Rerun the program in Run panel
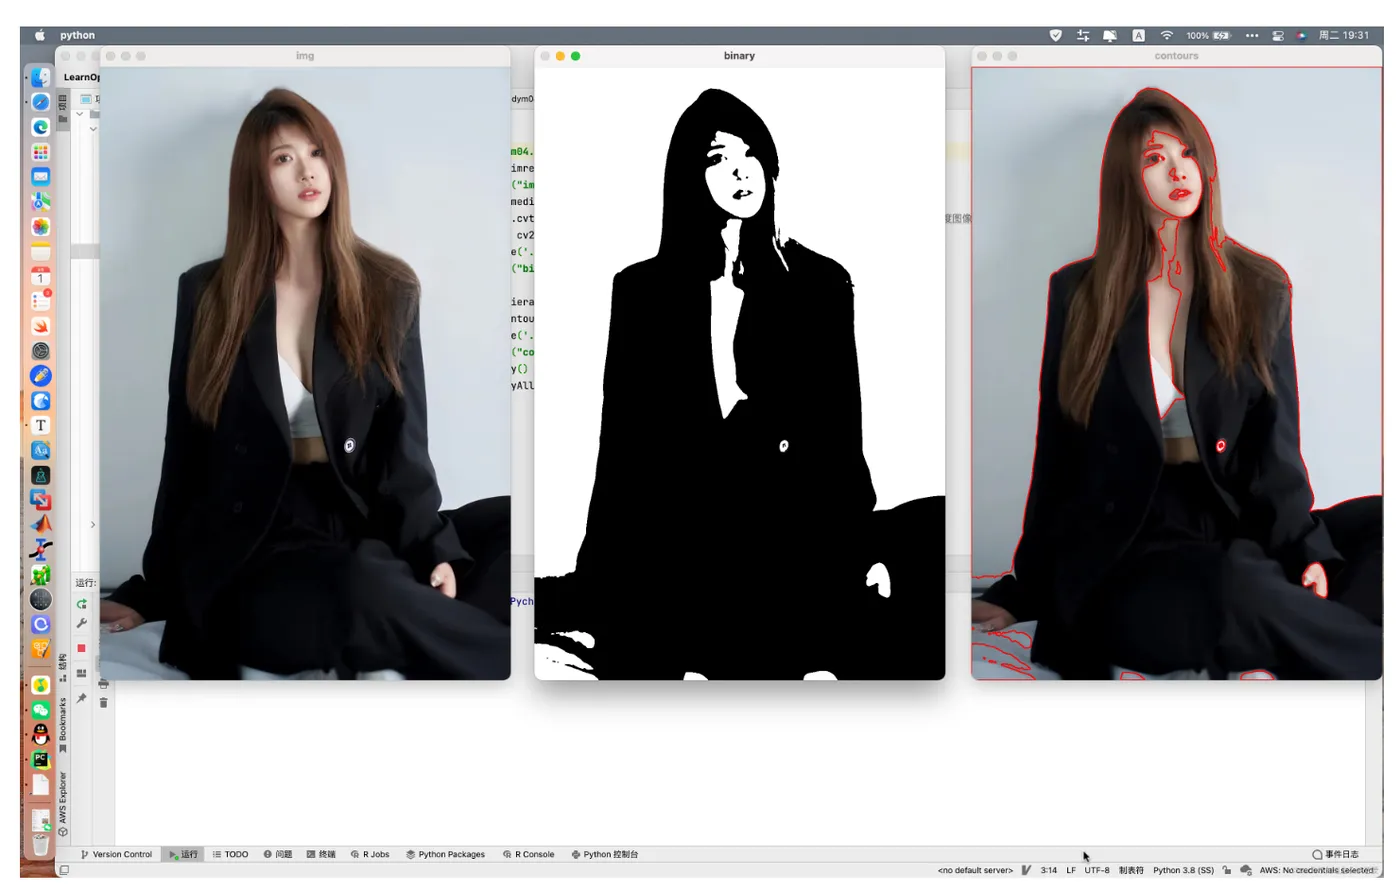1400x891 pixels. (x=82, y=604)
